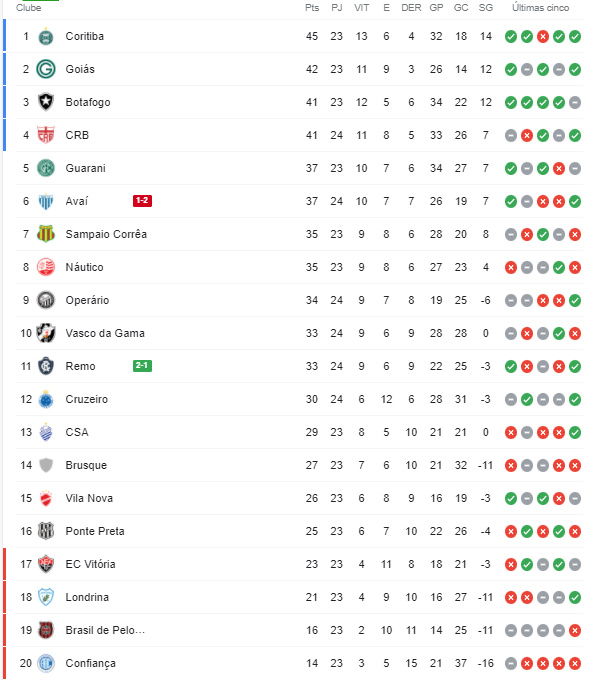Click the Pts column header
Viewport: 602px width, 680px height.
[x=312, y=8]
